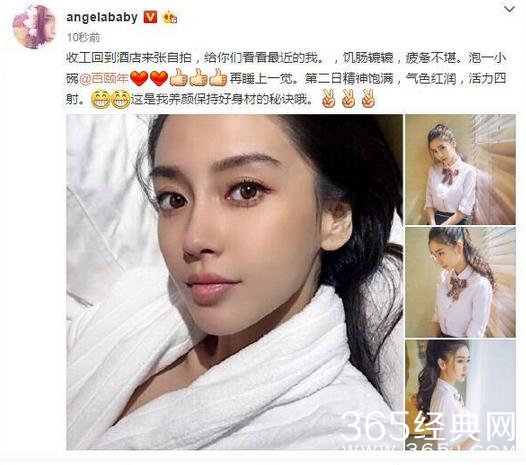This screenshot has width=526, height=465.
Task: Click the orange verified V badge
Action: [x=150, y=17]
